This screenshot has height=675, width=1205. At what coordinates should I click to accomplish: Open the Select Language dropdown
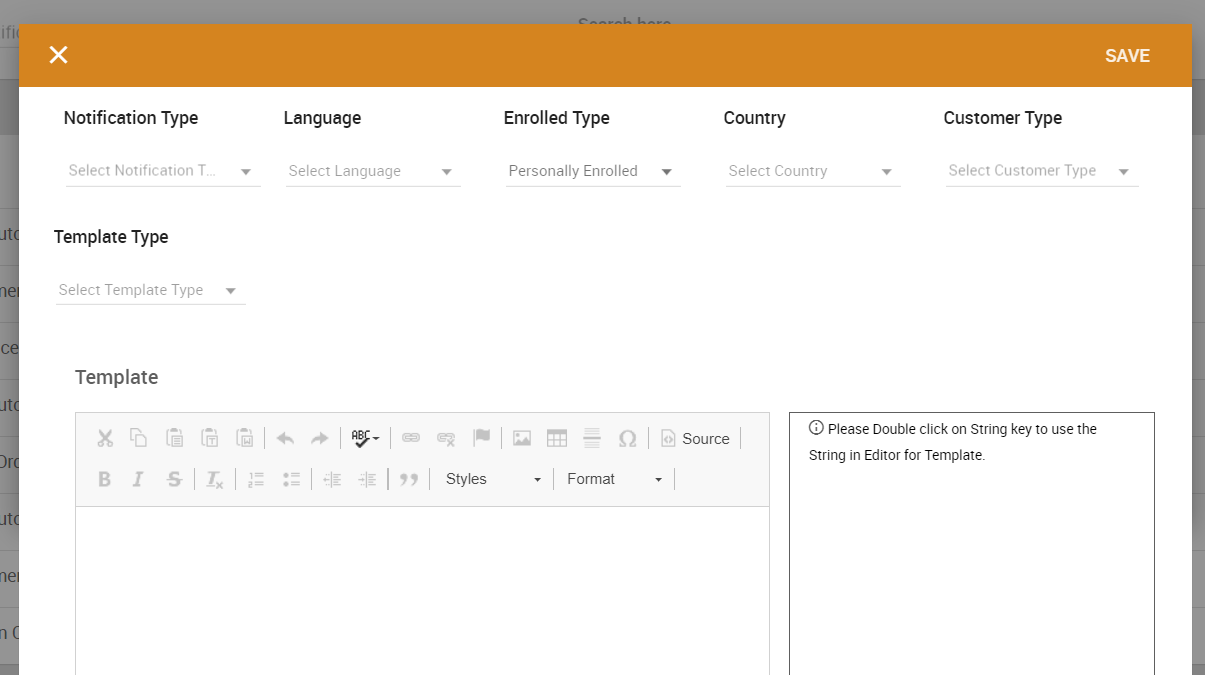[x=372, y=171]
